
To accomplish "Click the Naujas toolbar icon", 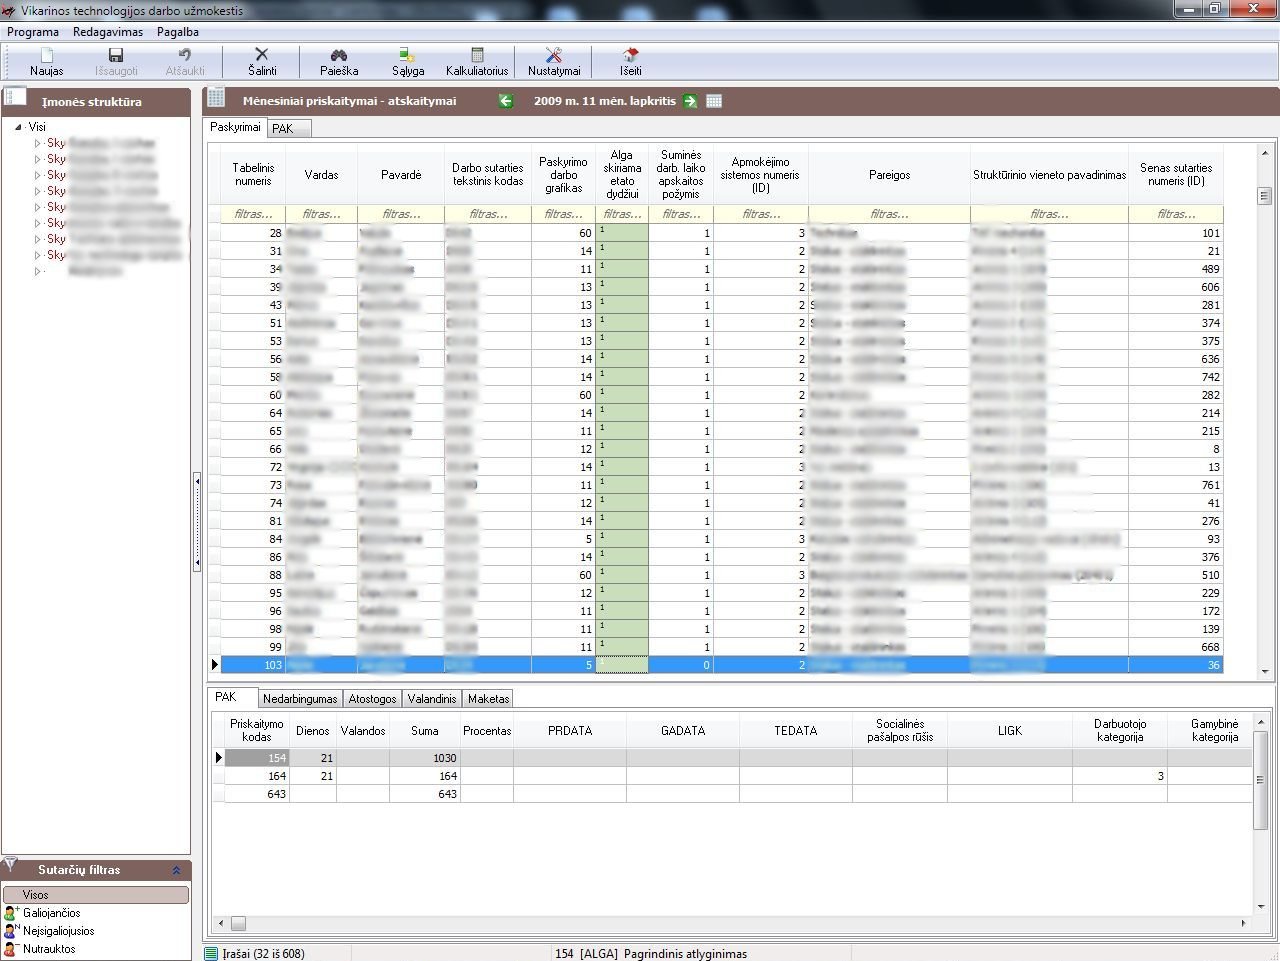I will (x=46, y=62).
